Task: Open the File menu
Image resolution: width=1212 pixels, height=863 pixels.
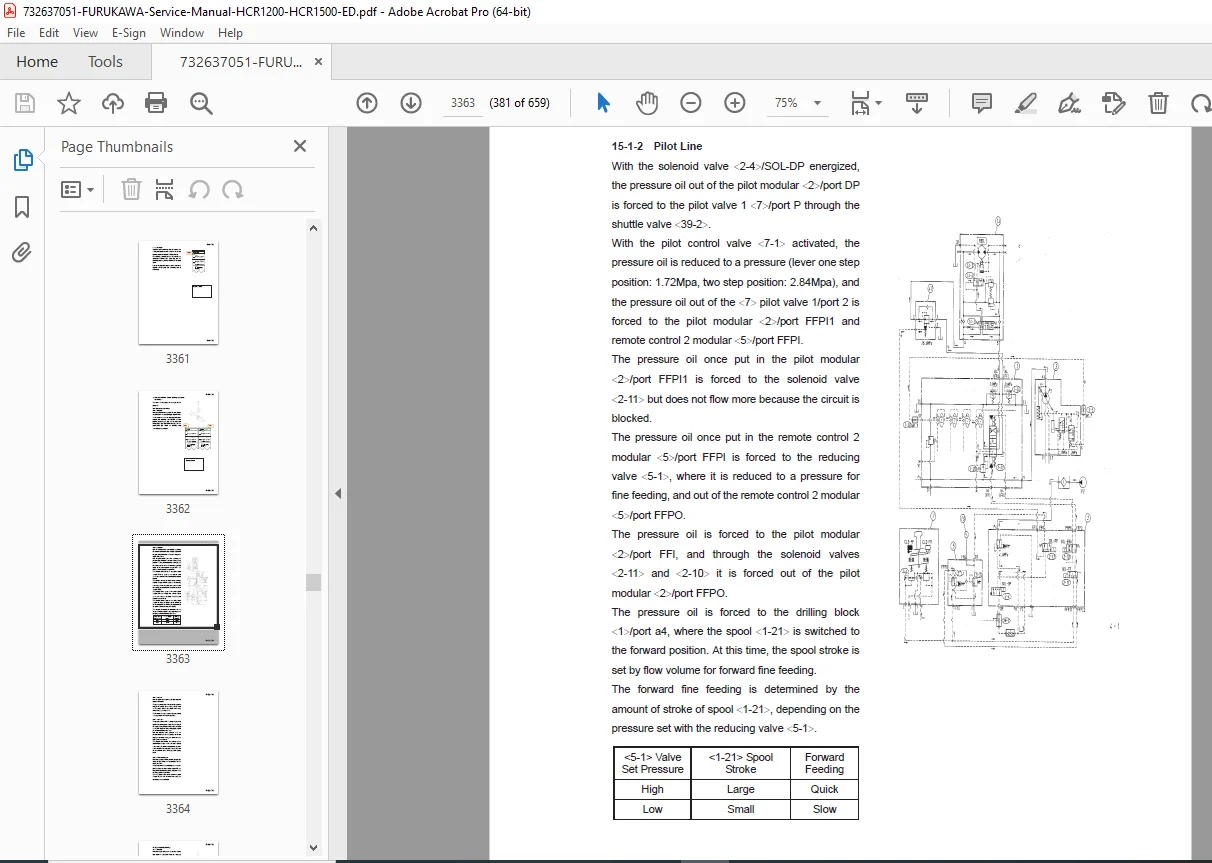Action: click(x=17, y=33)
